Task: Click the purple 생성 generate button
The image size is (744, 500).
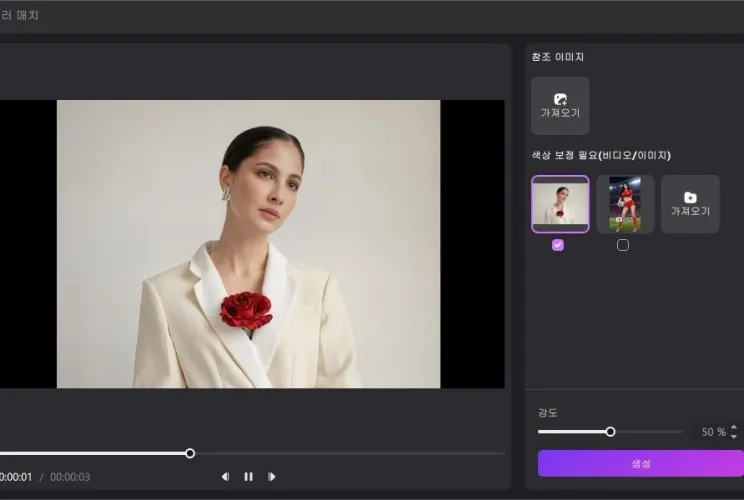Action: point(641,463)
